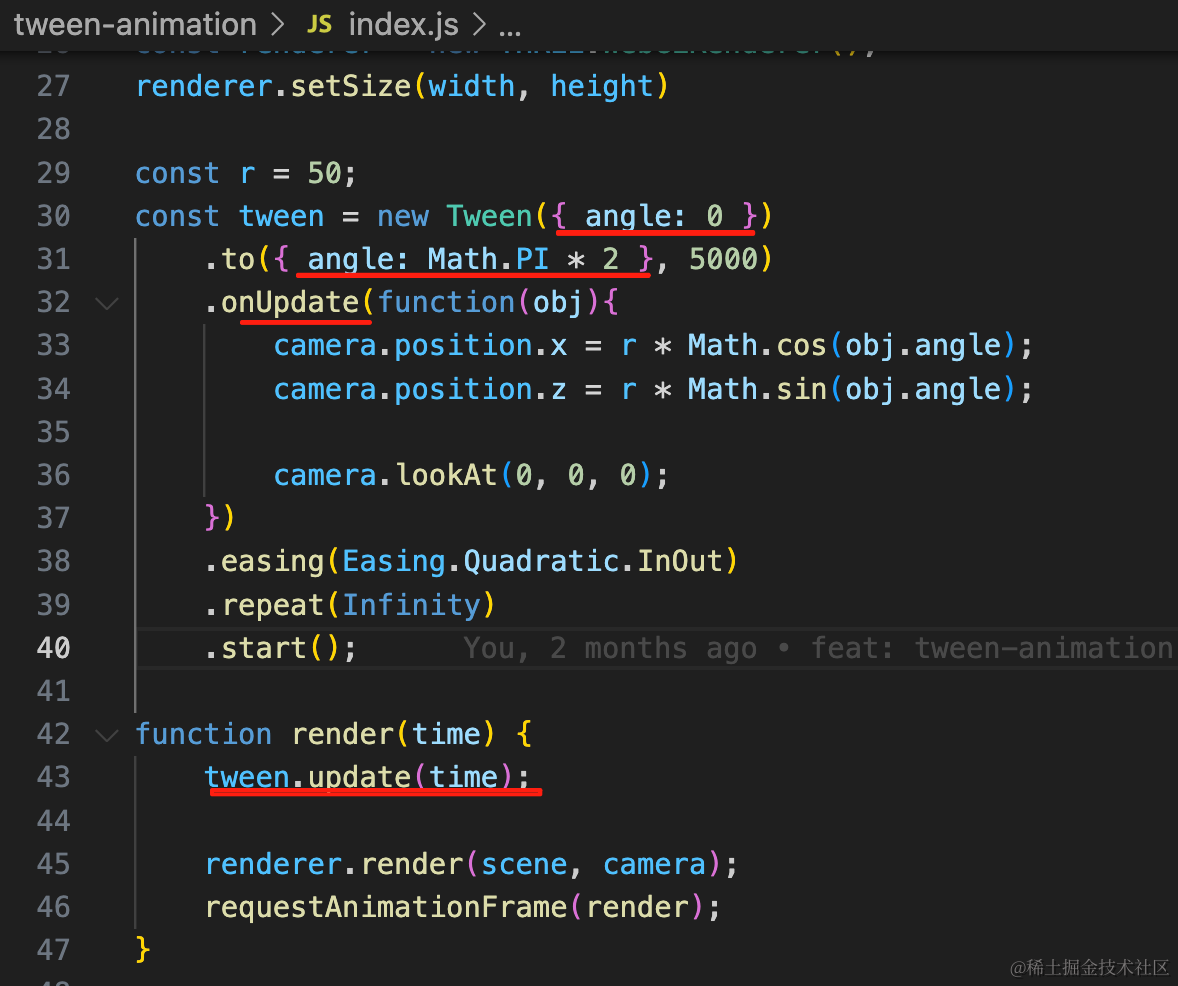The height and width of the screenshot is (986, 1178).
Task: Click requestAnimationFrame(render) call
Action: pyautogui.click(x=463, y=907)
